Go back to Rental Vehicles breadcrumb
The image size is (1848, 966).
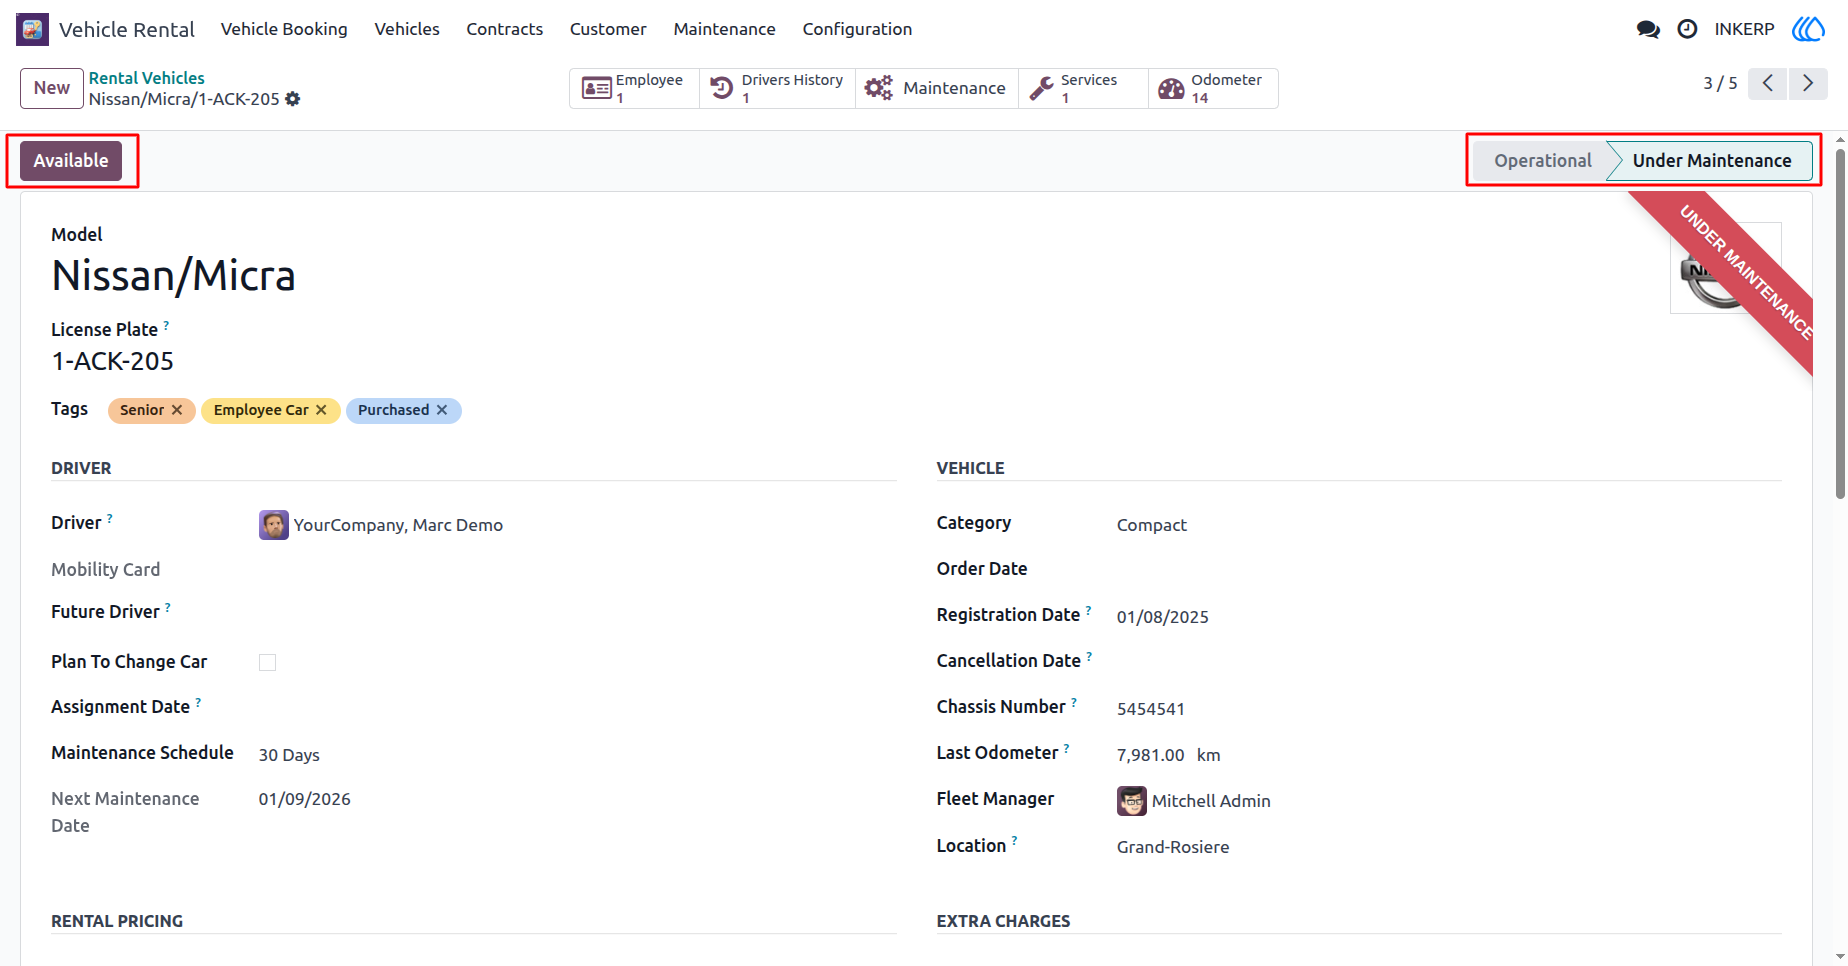coord(147,78)
